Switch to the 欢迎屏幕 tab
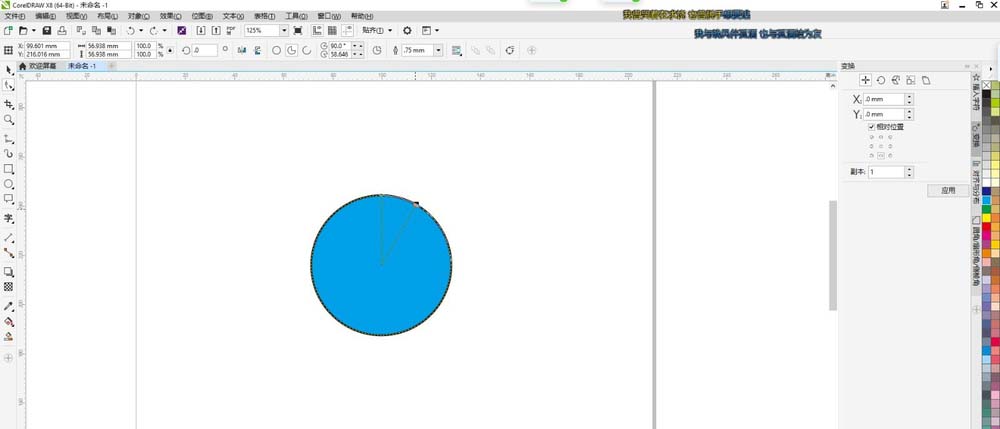Viewport: 1000px width, 429px height. click(38, 66)
